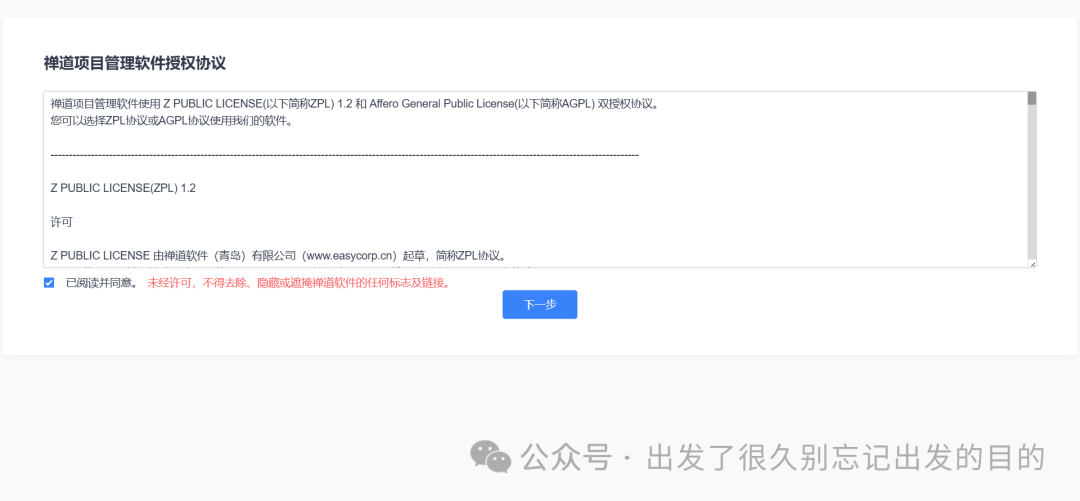
Task: Click the 已阅读并同意 label text
Action: click(102, 283)
